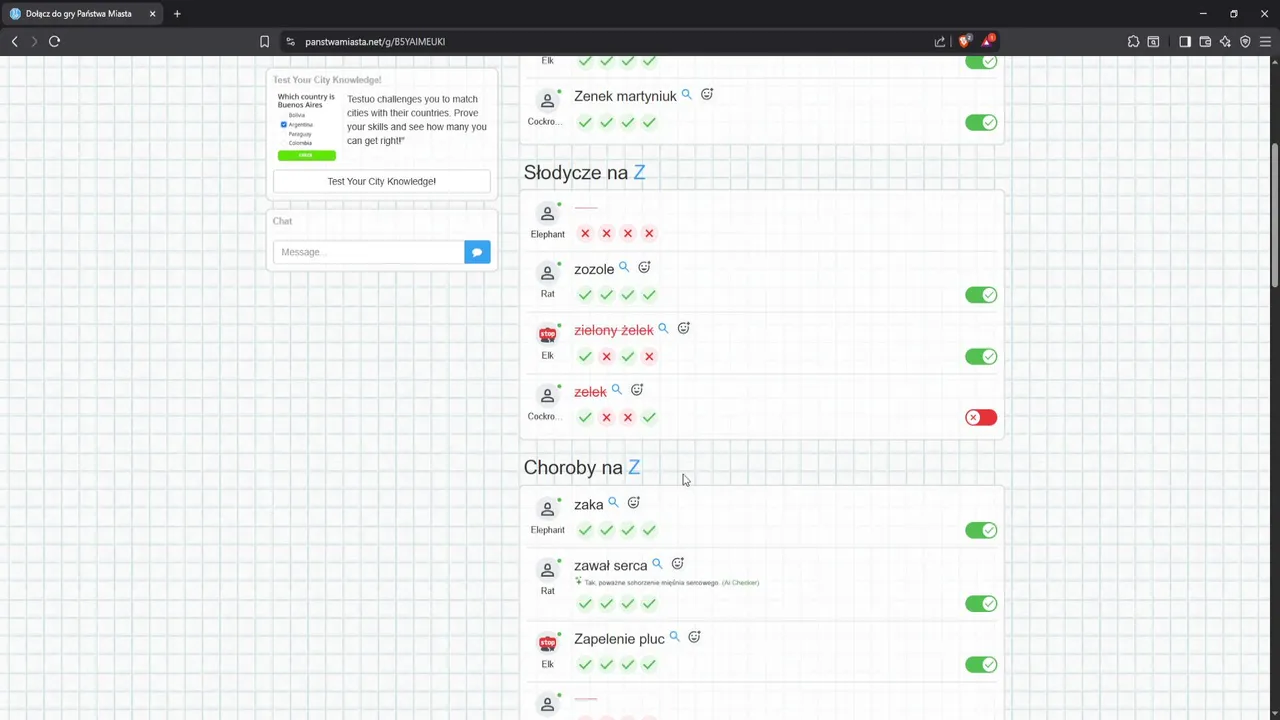The image size is (1280, 720).
Task: Go back in browser history
Action: (14, 41)
